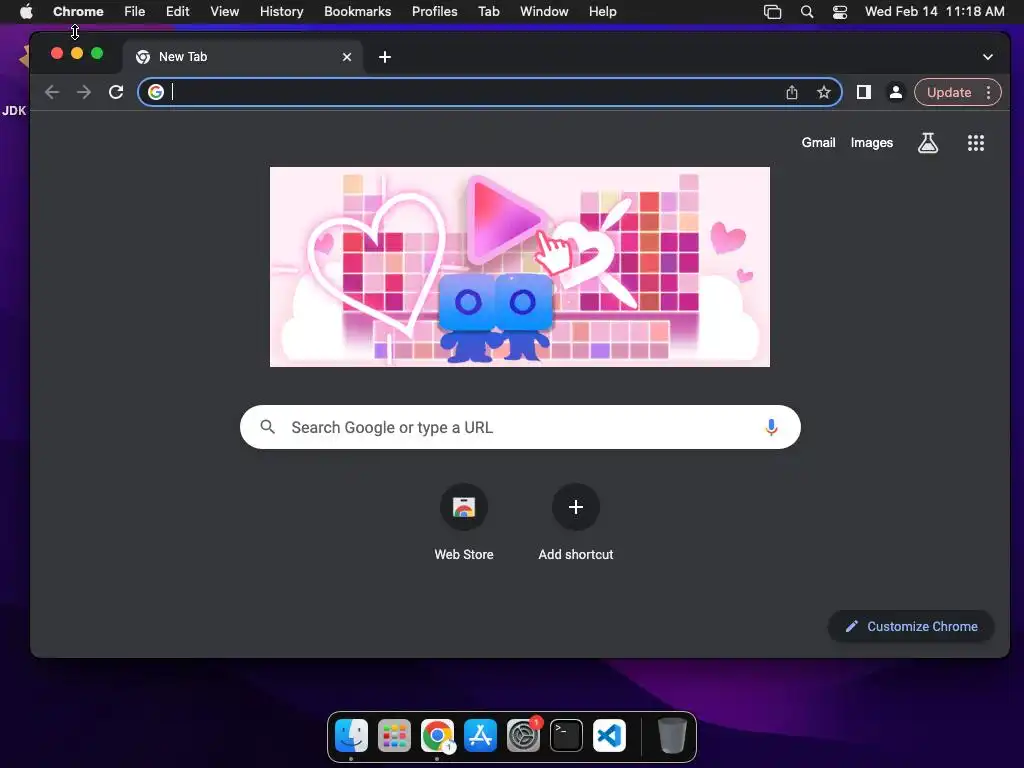The width and height of the screenshot is (1024, 768).
Task: Open the History menu
Action: pyautogui.click(x=281, y=11)
